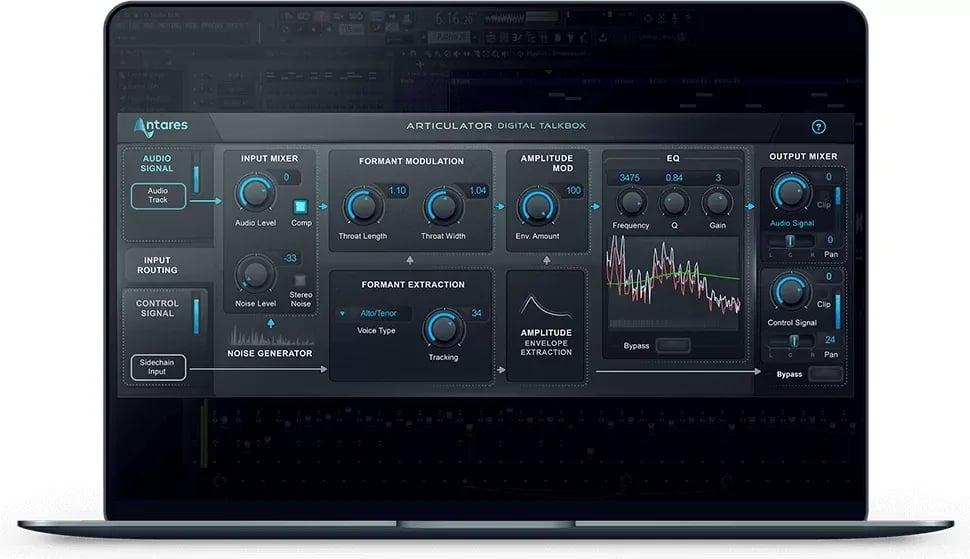Click the Input Mixer heading
970x559 pixels.
coord(270,159)
